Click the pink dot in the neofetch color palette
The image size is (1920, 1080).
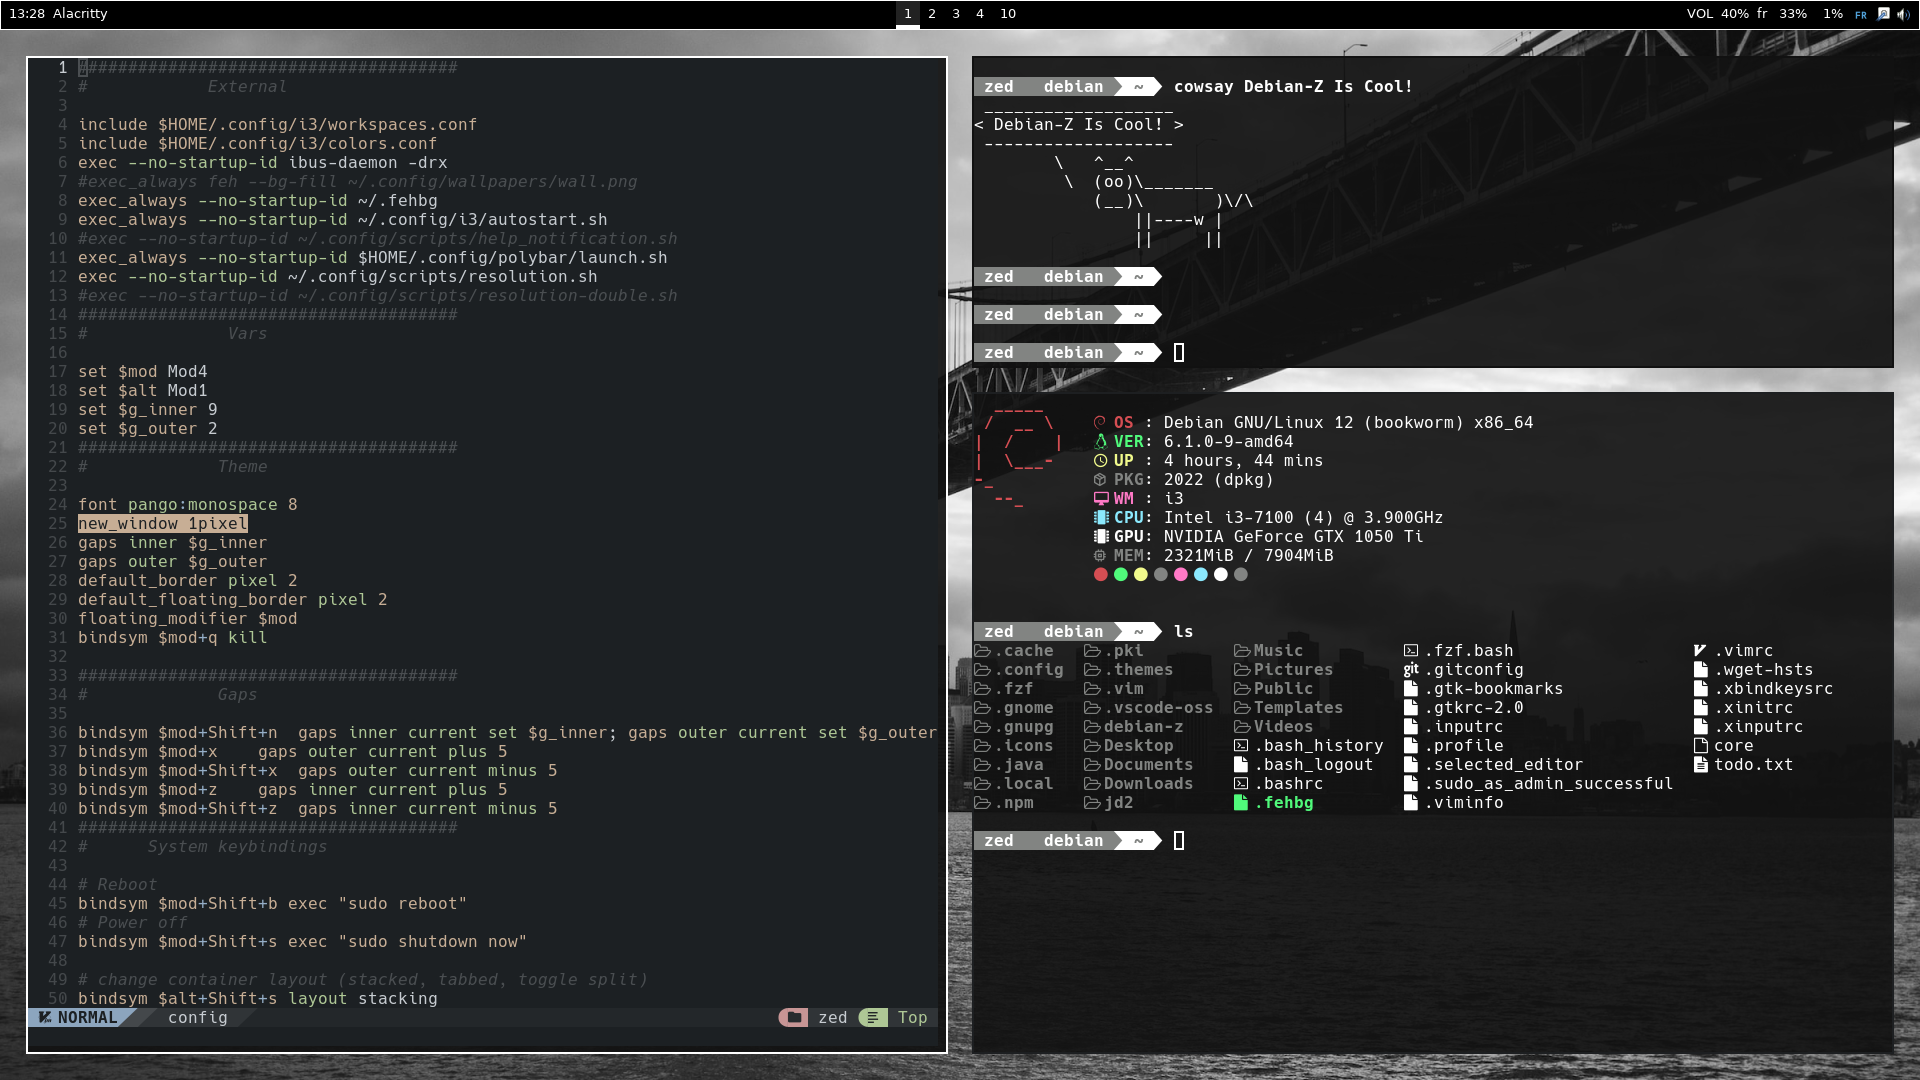(x=1181, y=575)
